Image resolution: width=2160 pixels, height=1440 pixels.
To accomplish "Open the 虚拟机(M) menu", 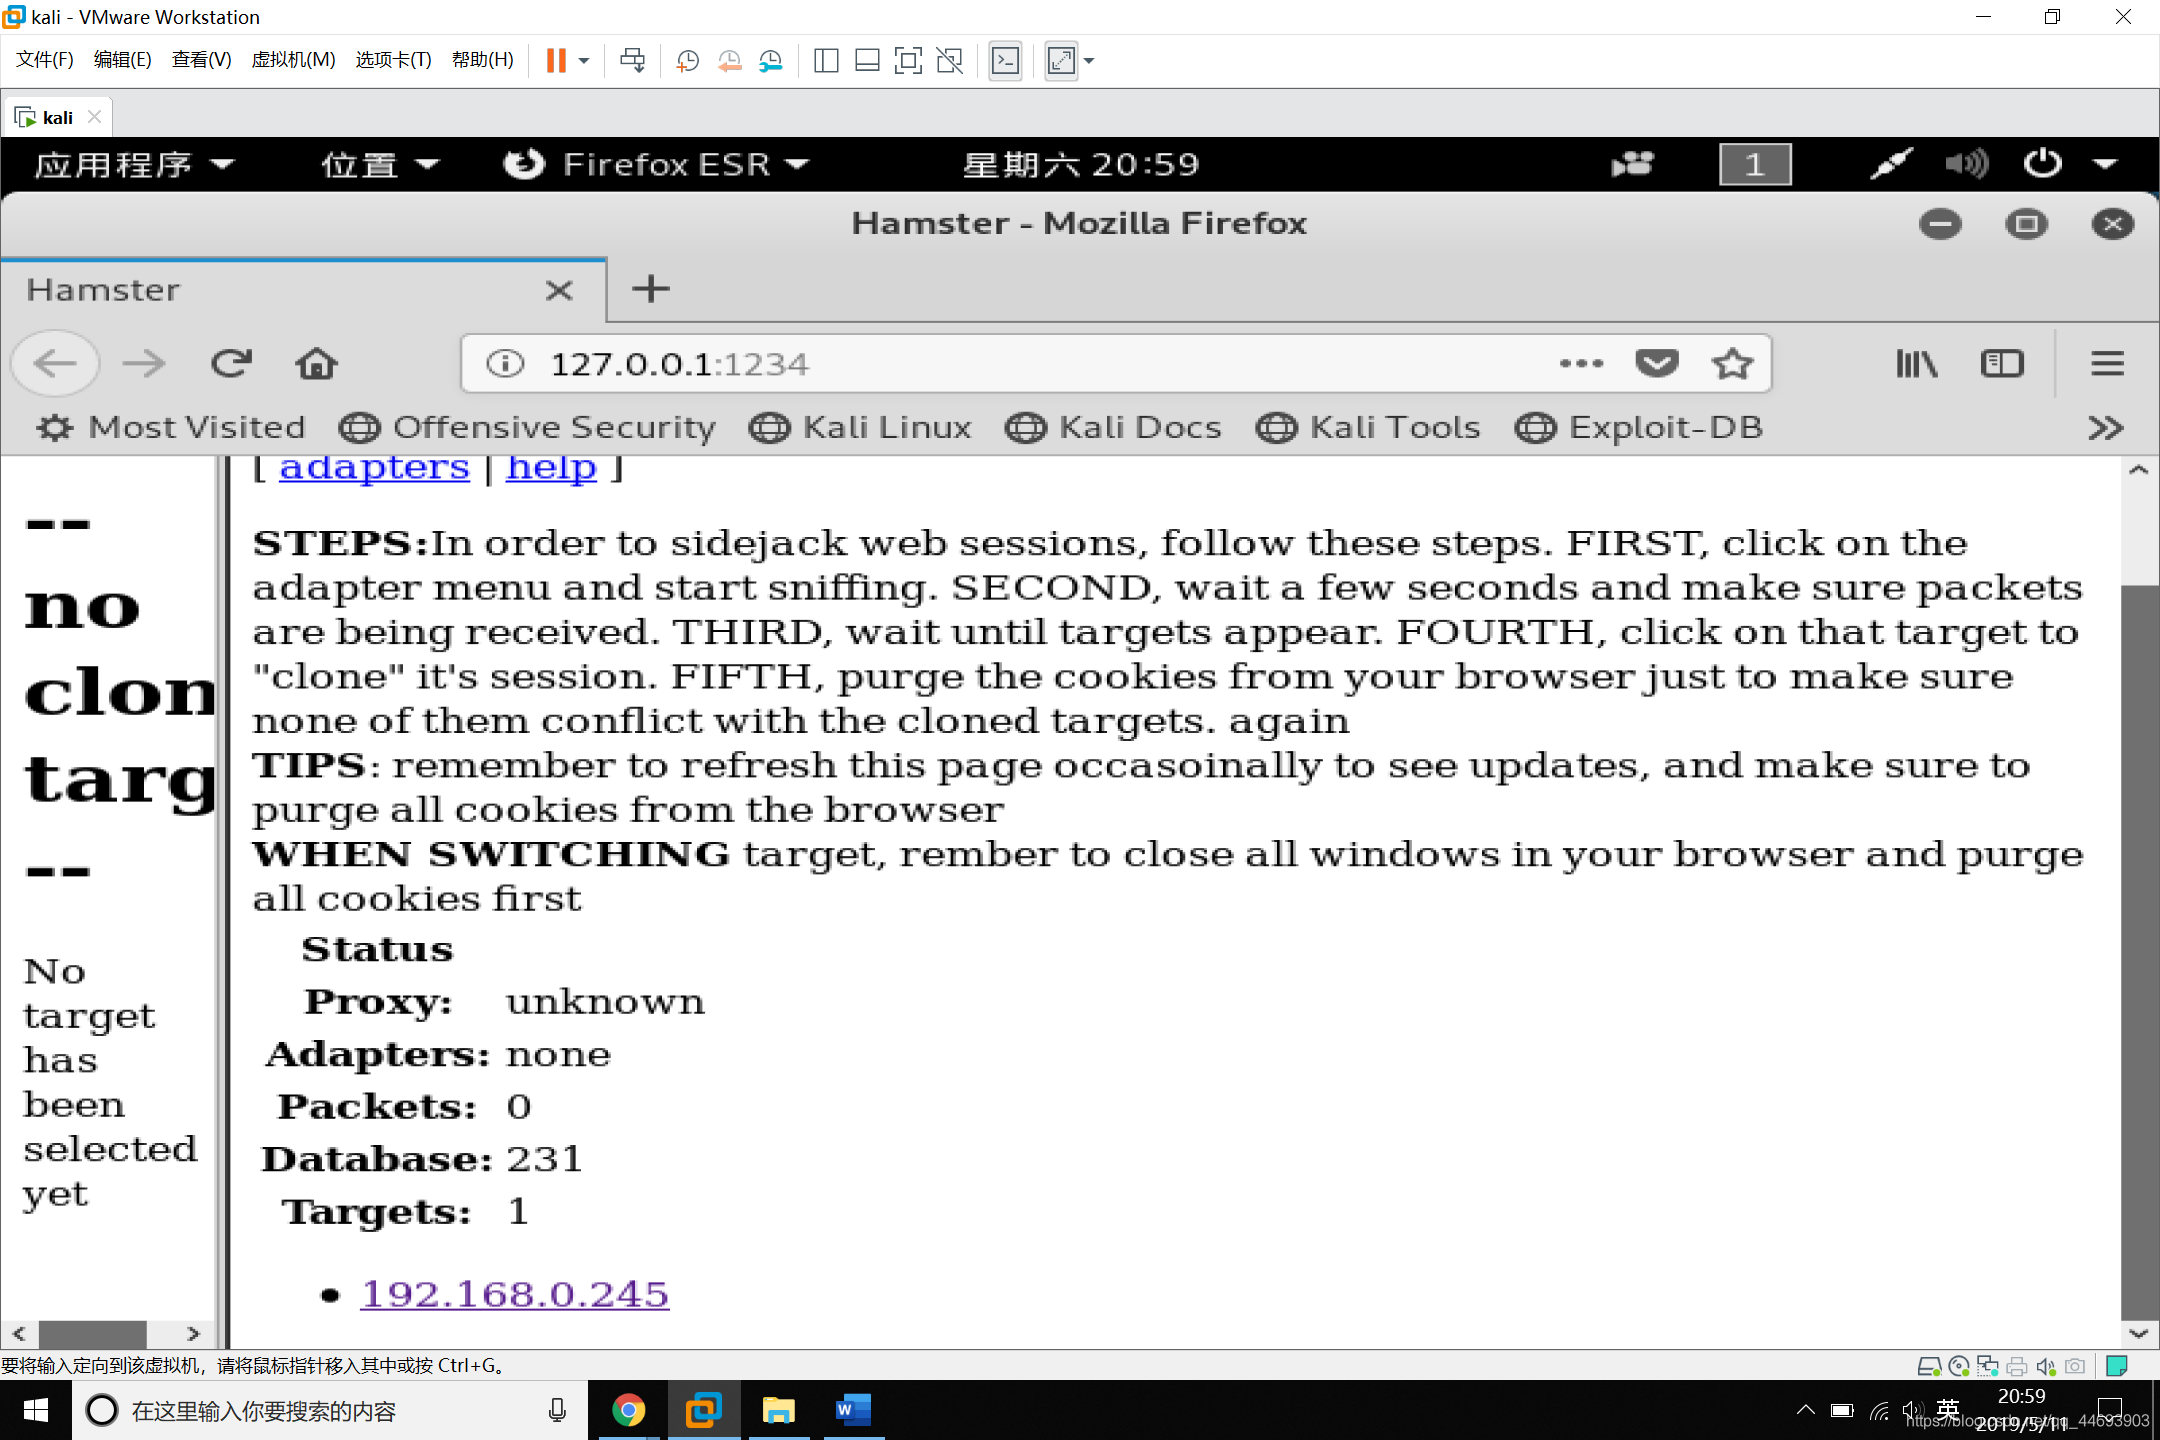I will point(293,59).
